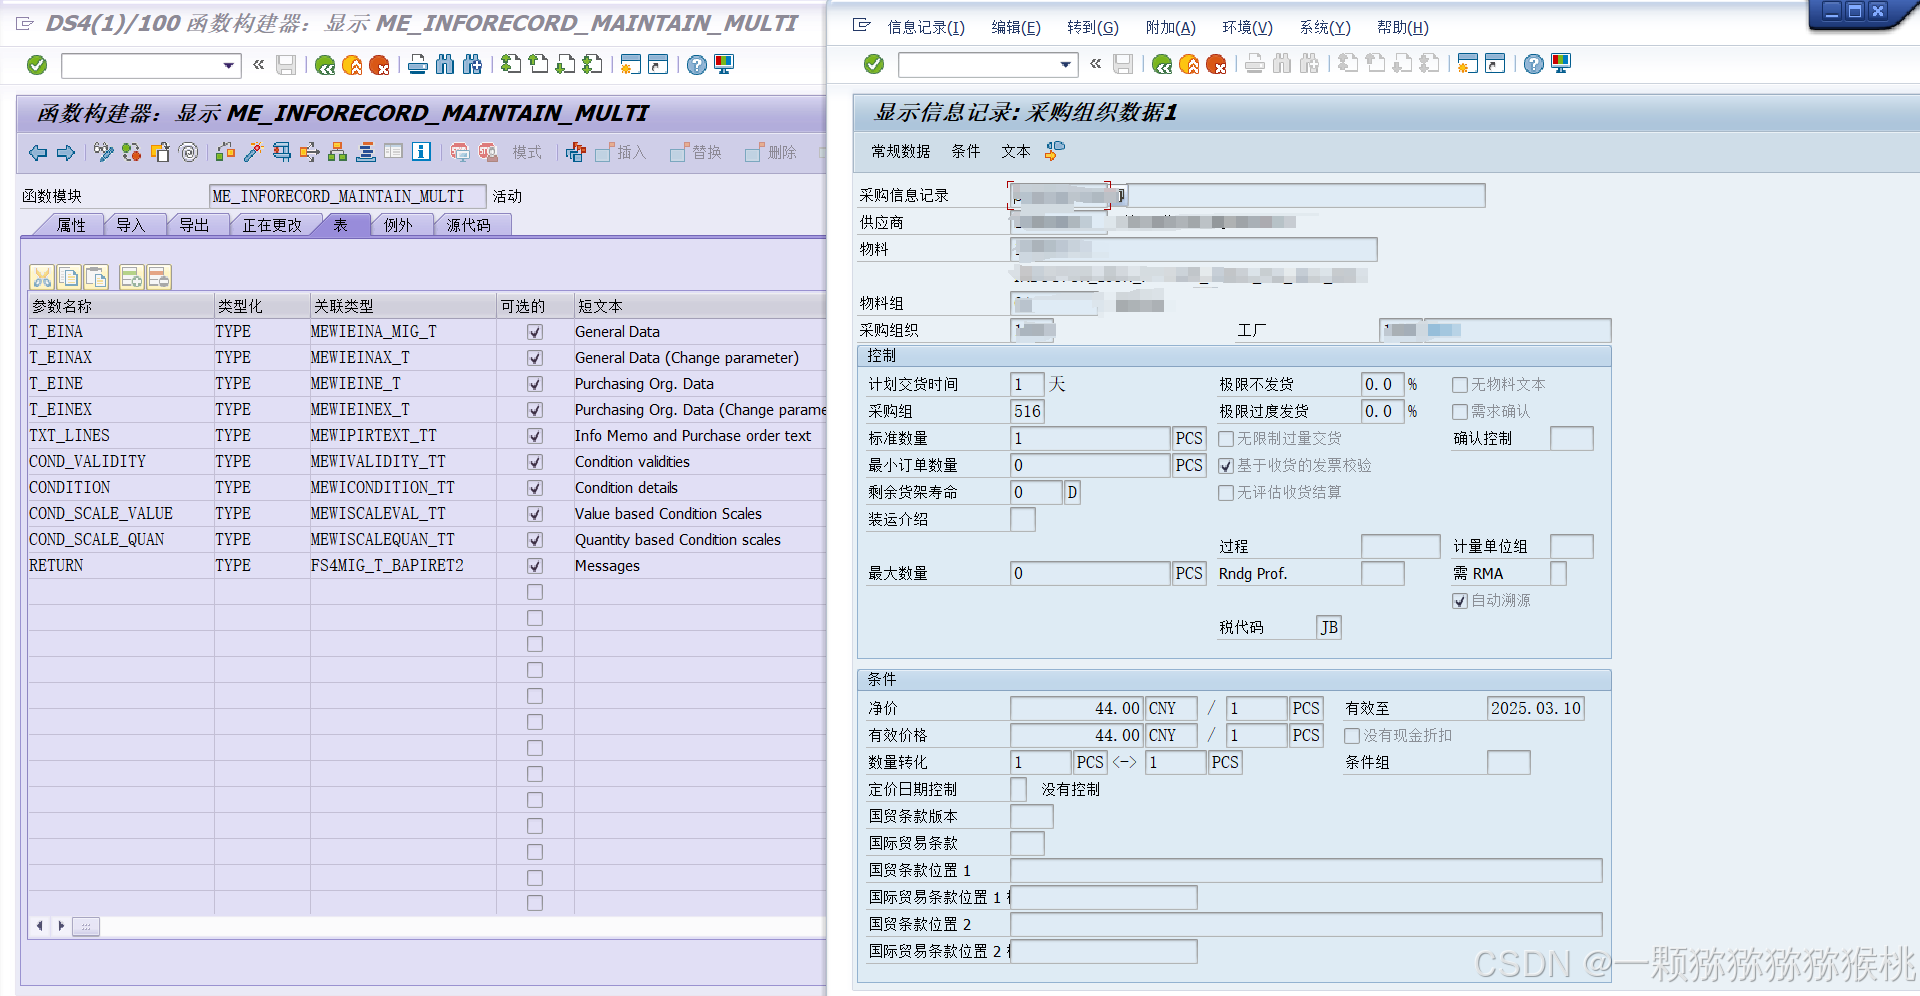Screen dimensions: 1920x996
Task: Toggle optional checkbox for T_EINA row
Action: [x=535, y=332]
